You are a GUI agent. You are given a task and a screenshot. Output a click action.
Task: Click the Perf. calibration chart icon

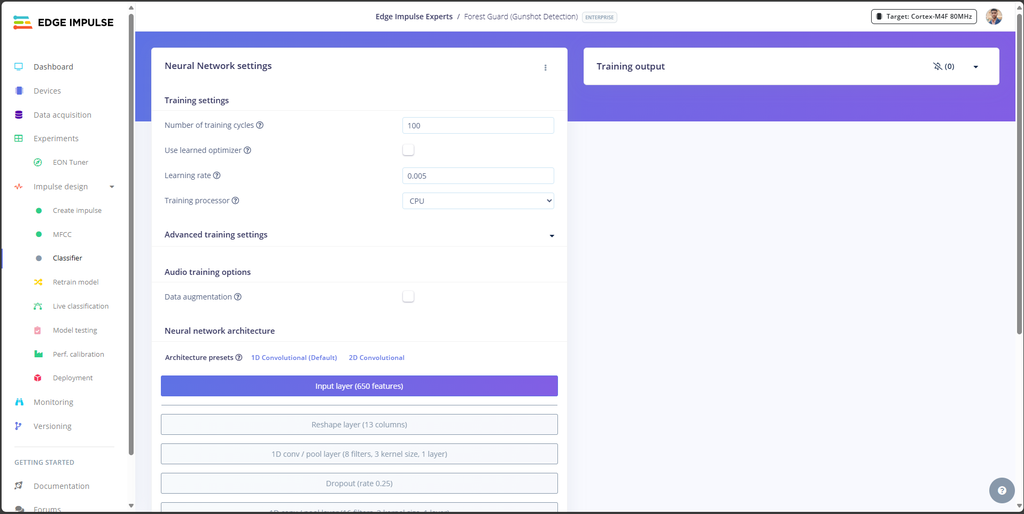(39, 354)
